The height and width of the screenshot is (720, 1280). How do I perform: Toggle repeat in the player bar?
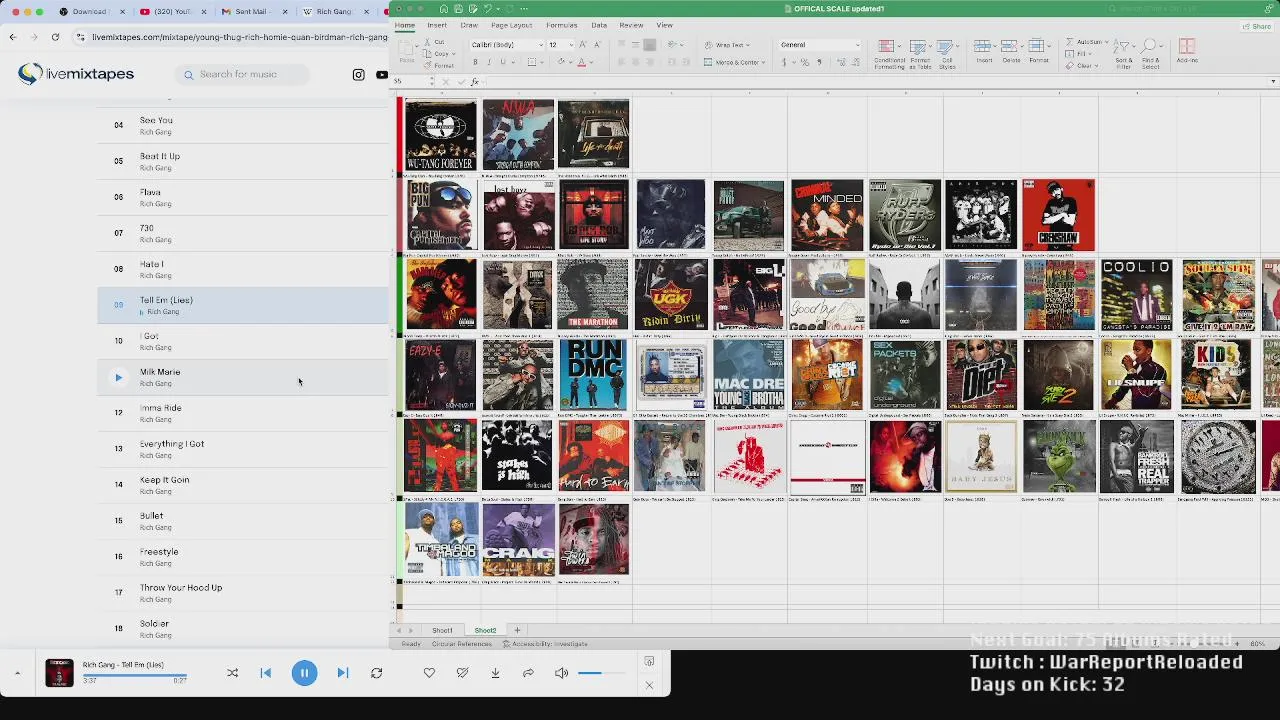coord(376,673)
